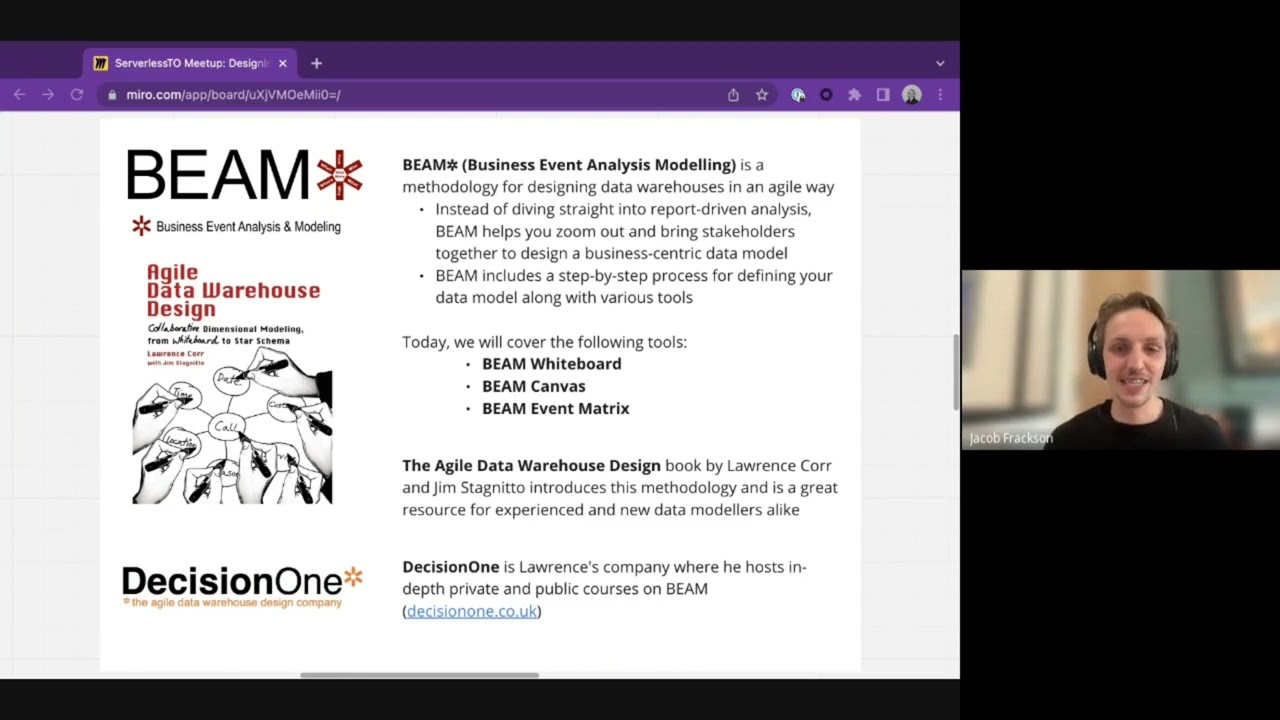1280x720 pixels.
Task: Click the line "together to design a business-centric data model"
Action: (x=611, y=253)
